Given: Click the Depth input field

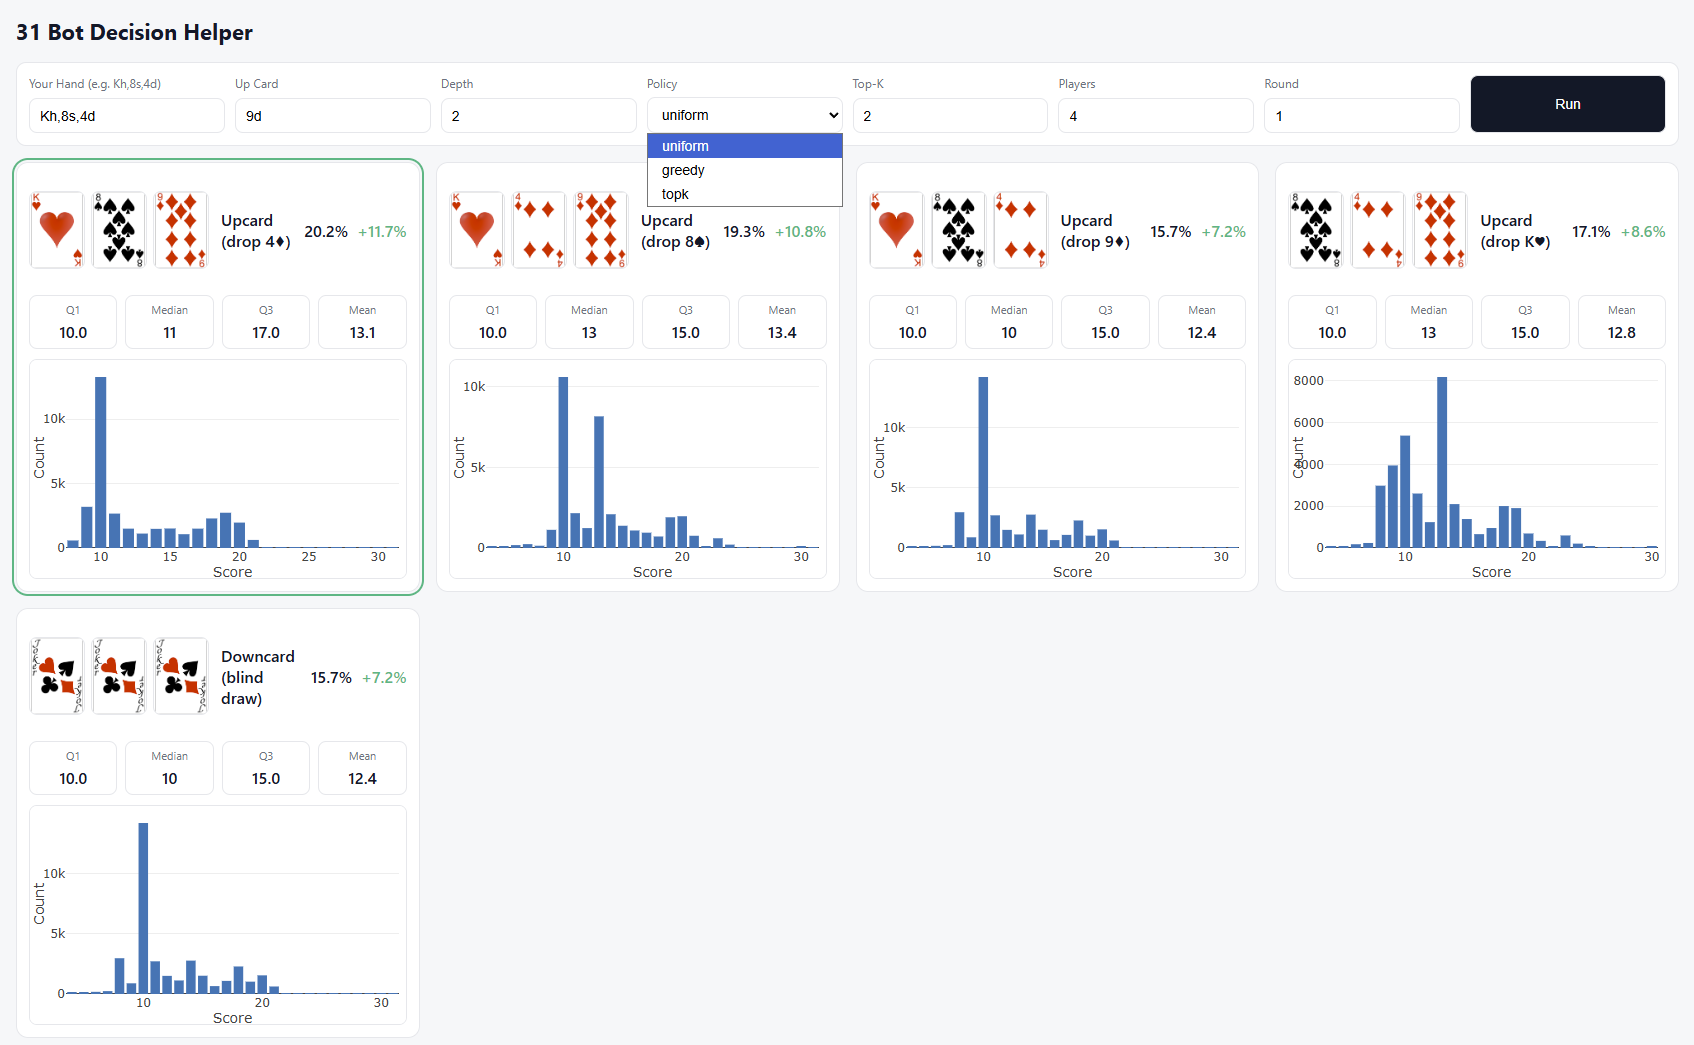Looking at the screenshot, I should pos(538,116).
